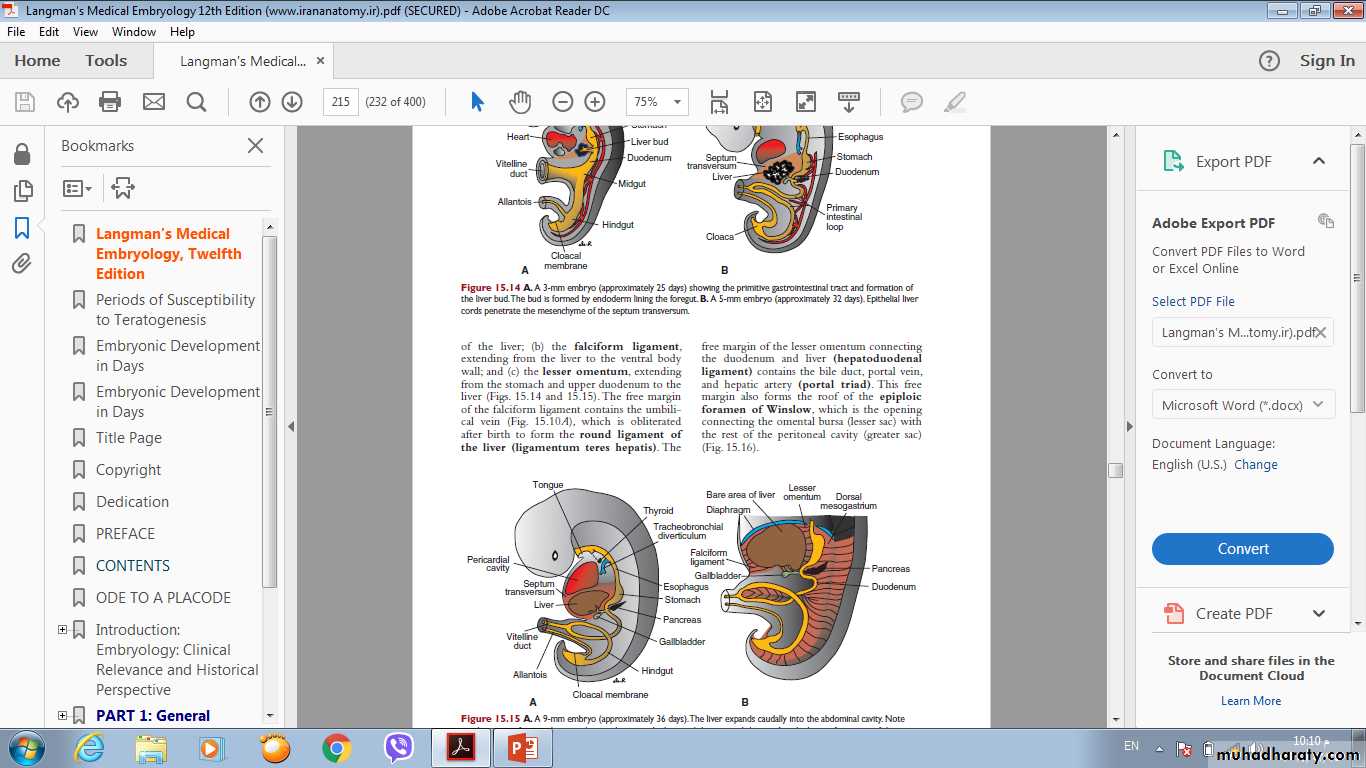This screenshot has height=768, width=1366.
Task: Open the Attachments paperclip panel
Action: coord(22,264)
